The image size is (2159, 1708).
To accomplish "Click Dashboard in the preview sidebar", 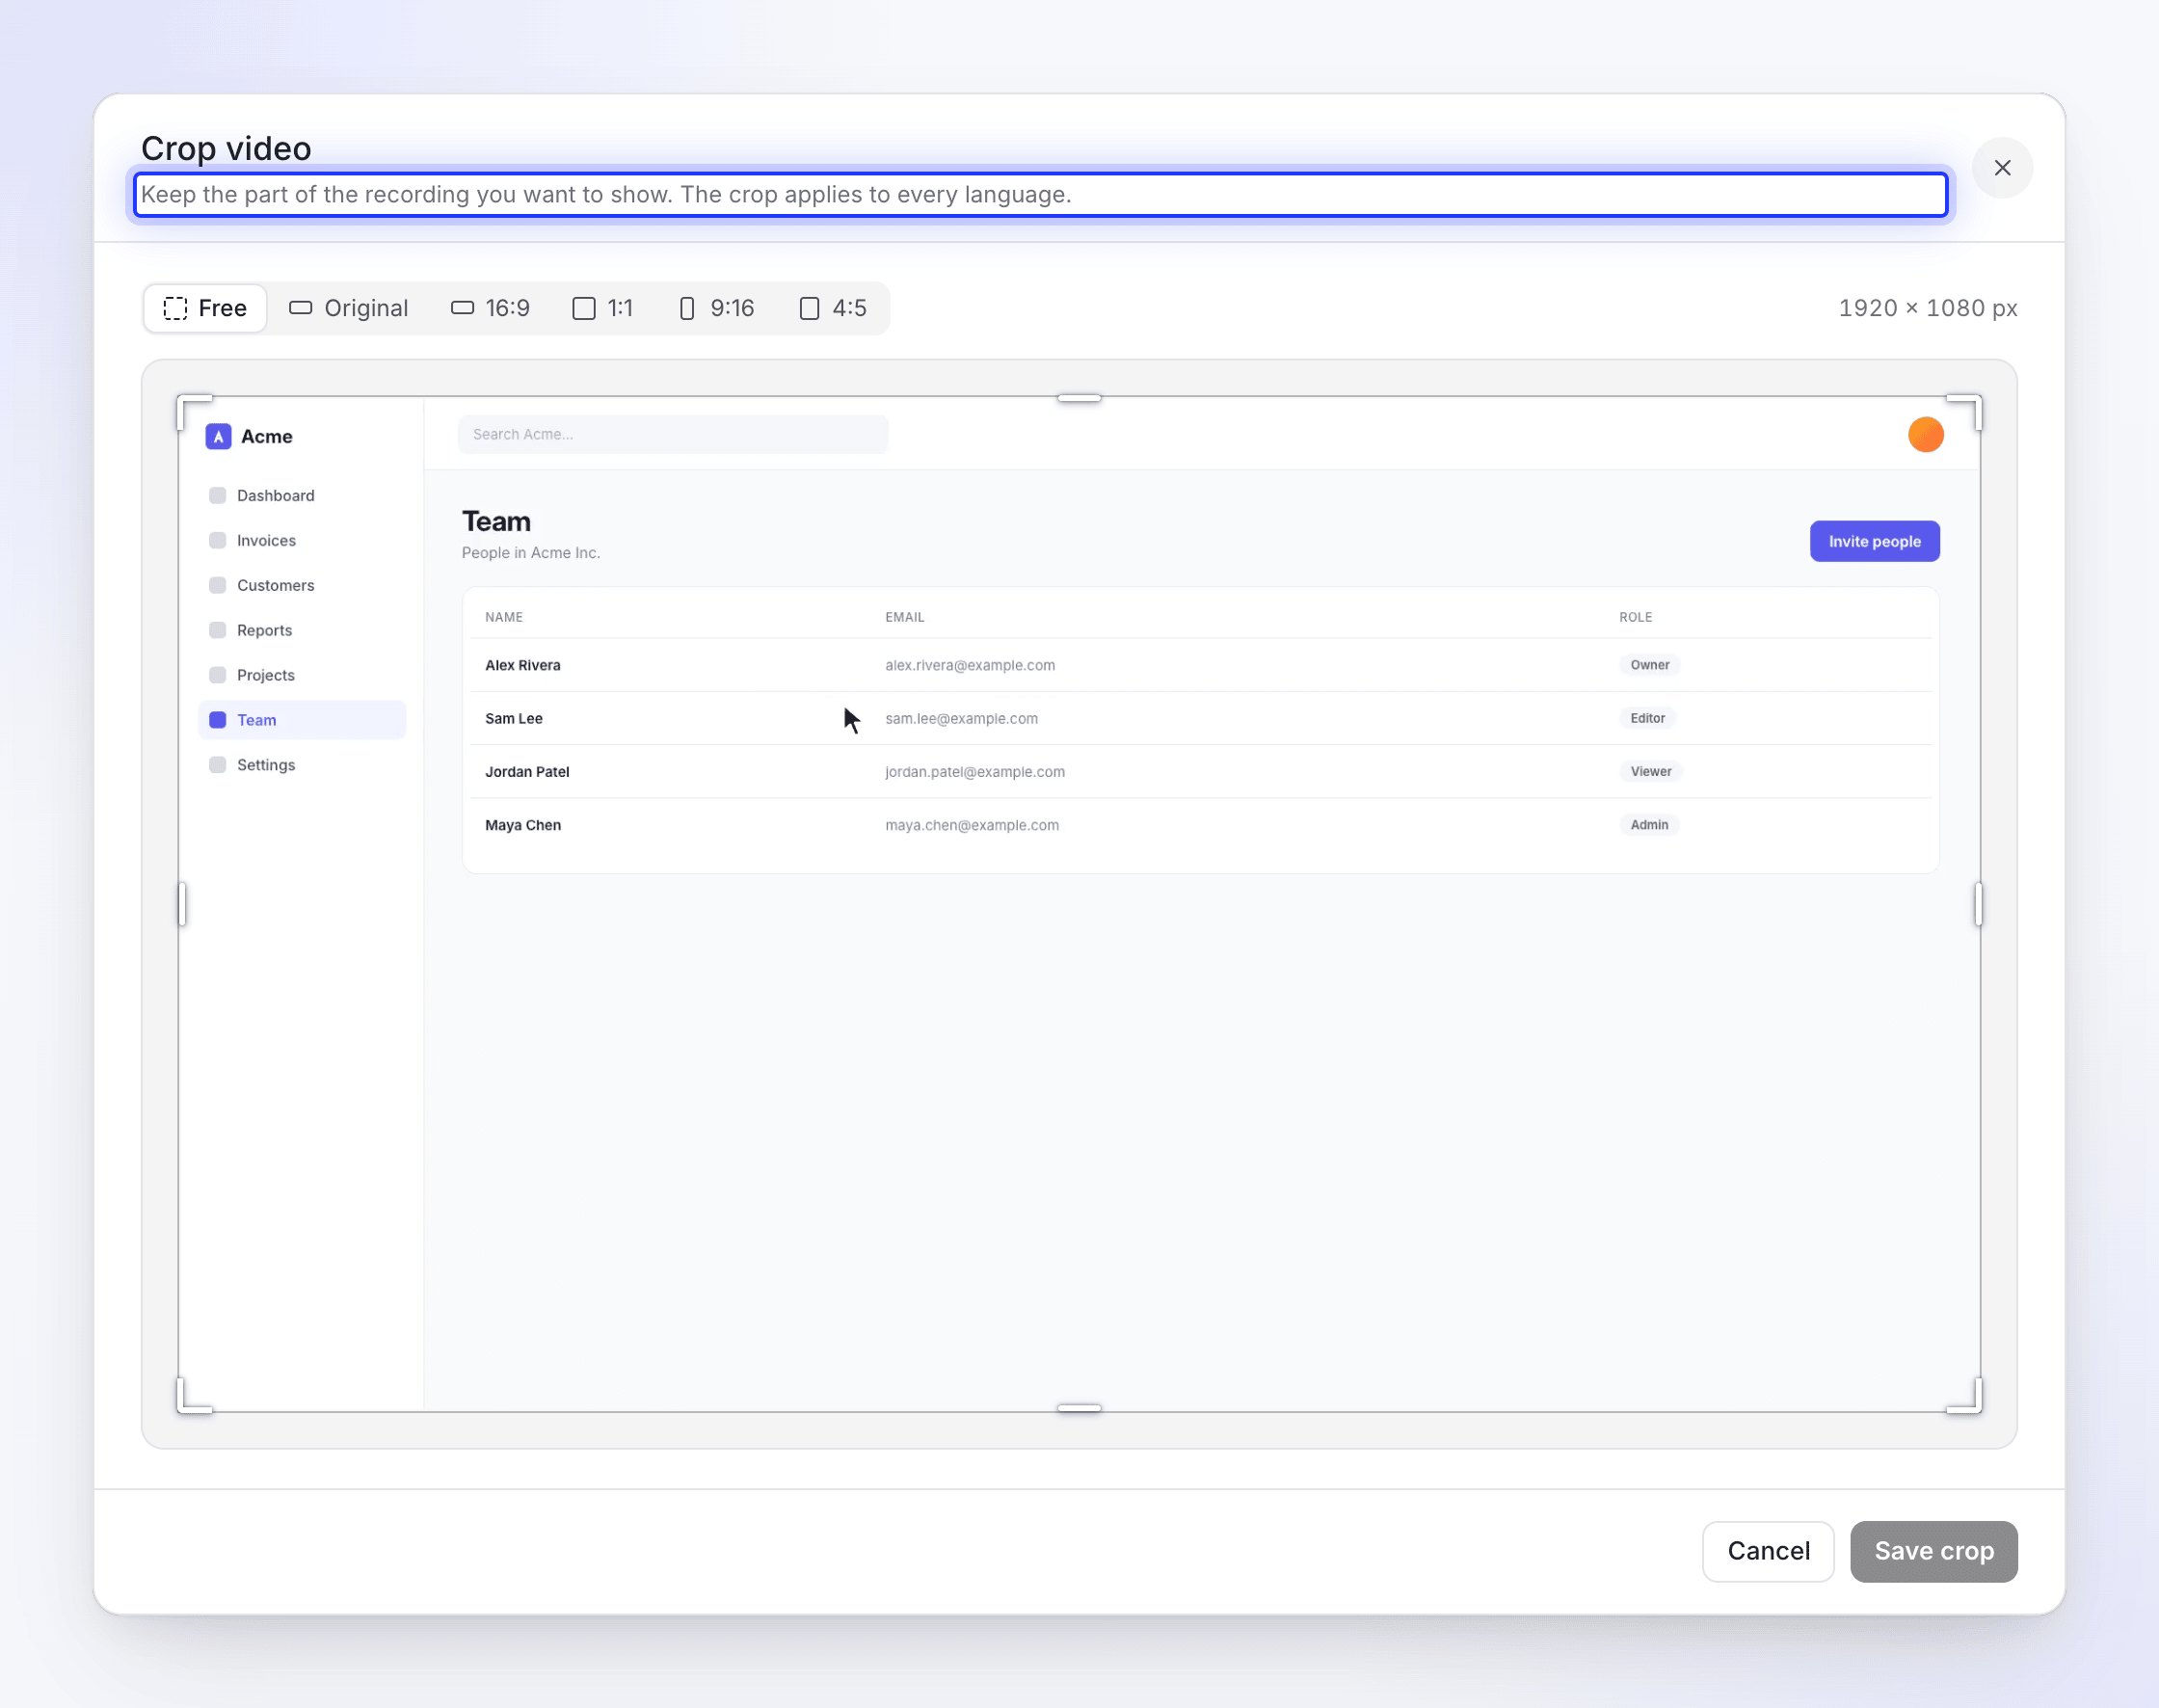I will (x=302, y=496).
